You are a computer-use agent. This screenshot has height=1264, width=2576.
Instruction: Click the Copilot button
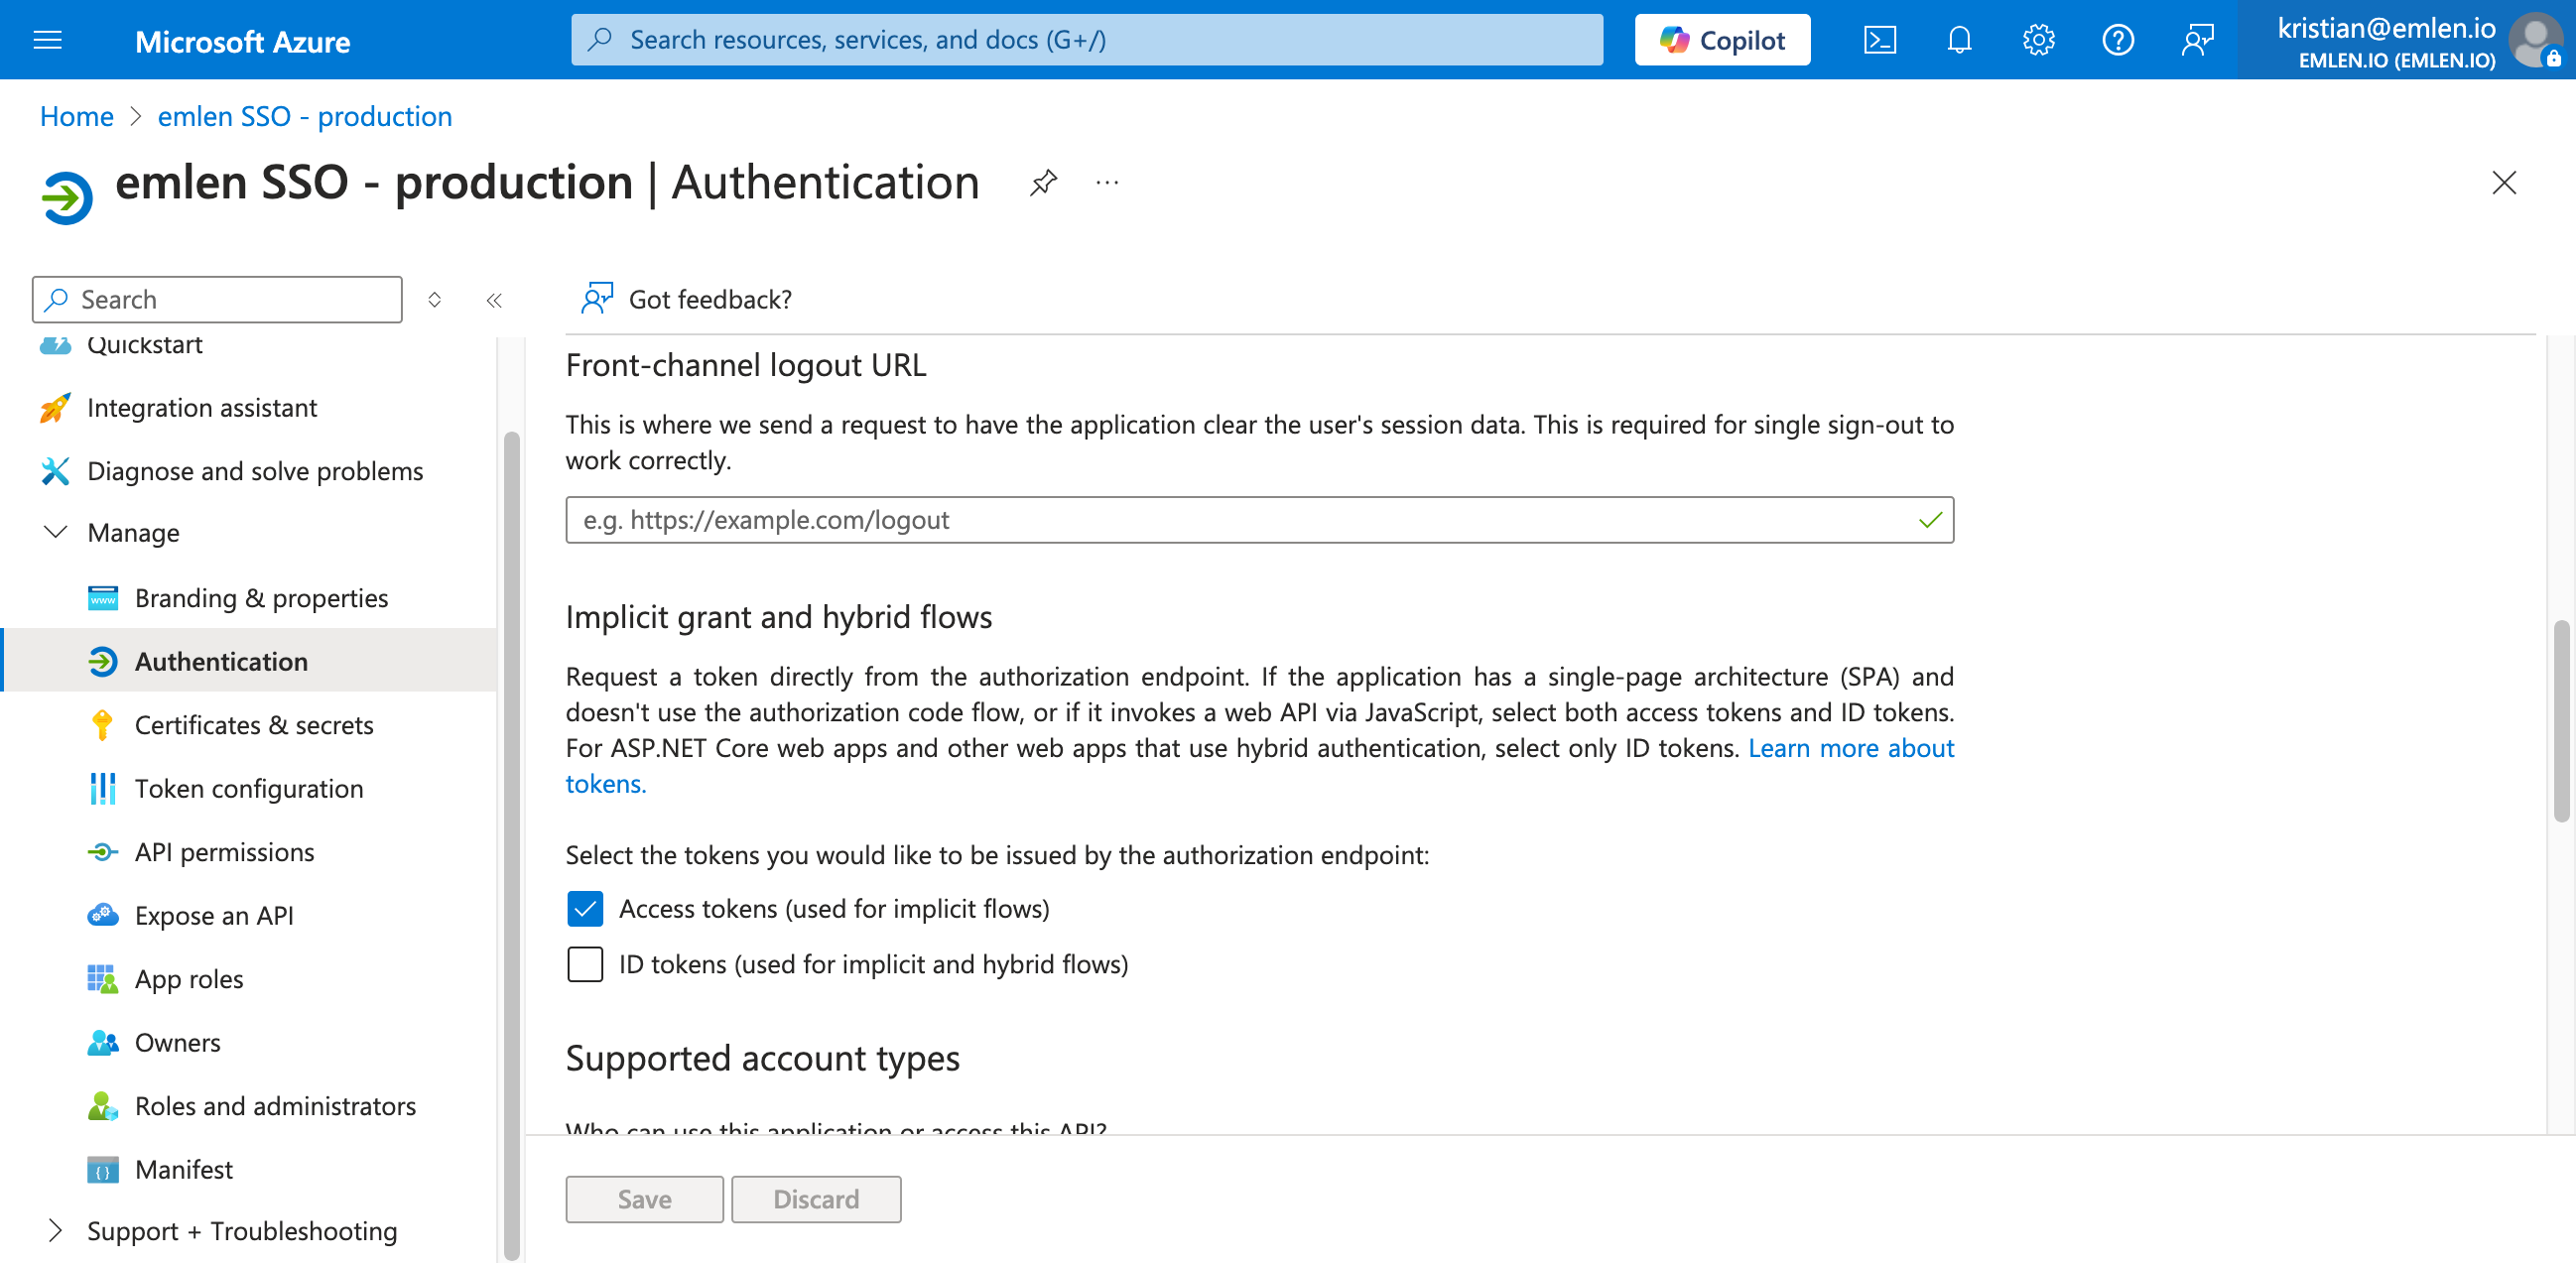click(1722, 40)
